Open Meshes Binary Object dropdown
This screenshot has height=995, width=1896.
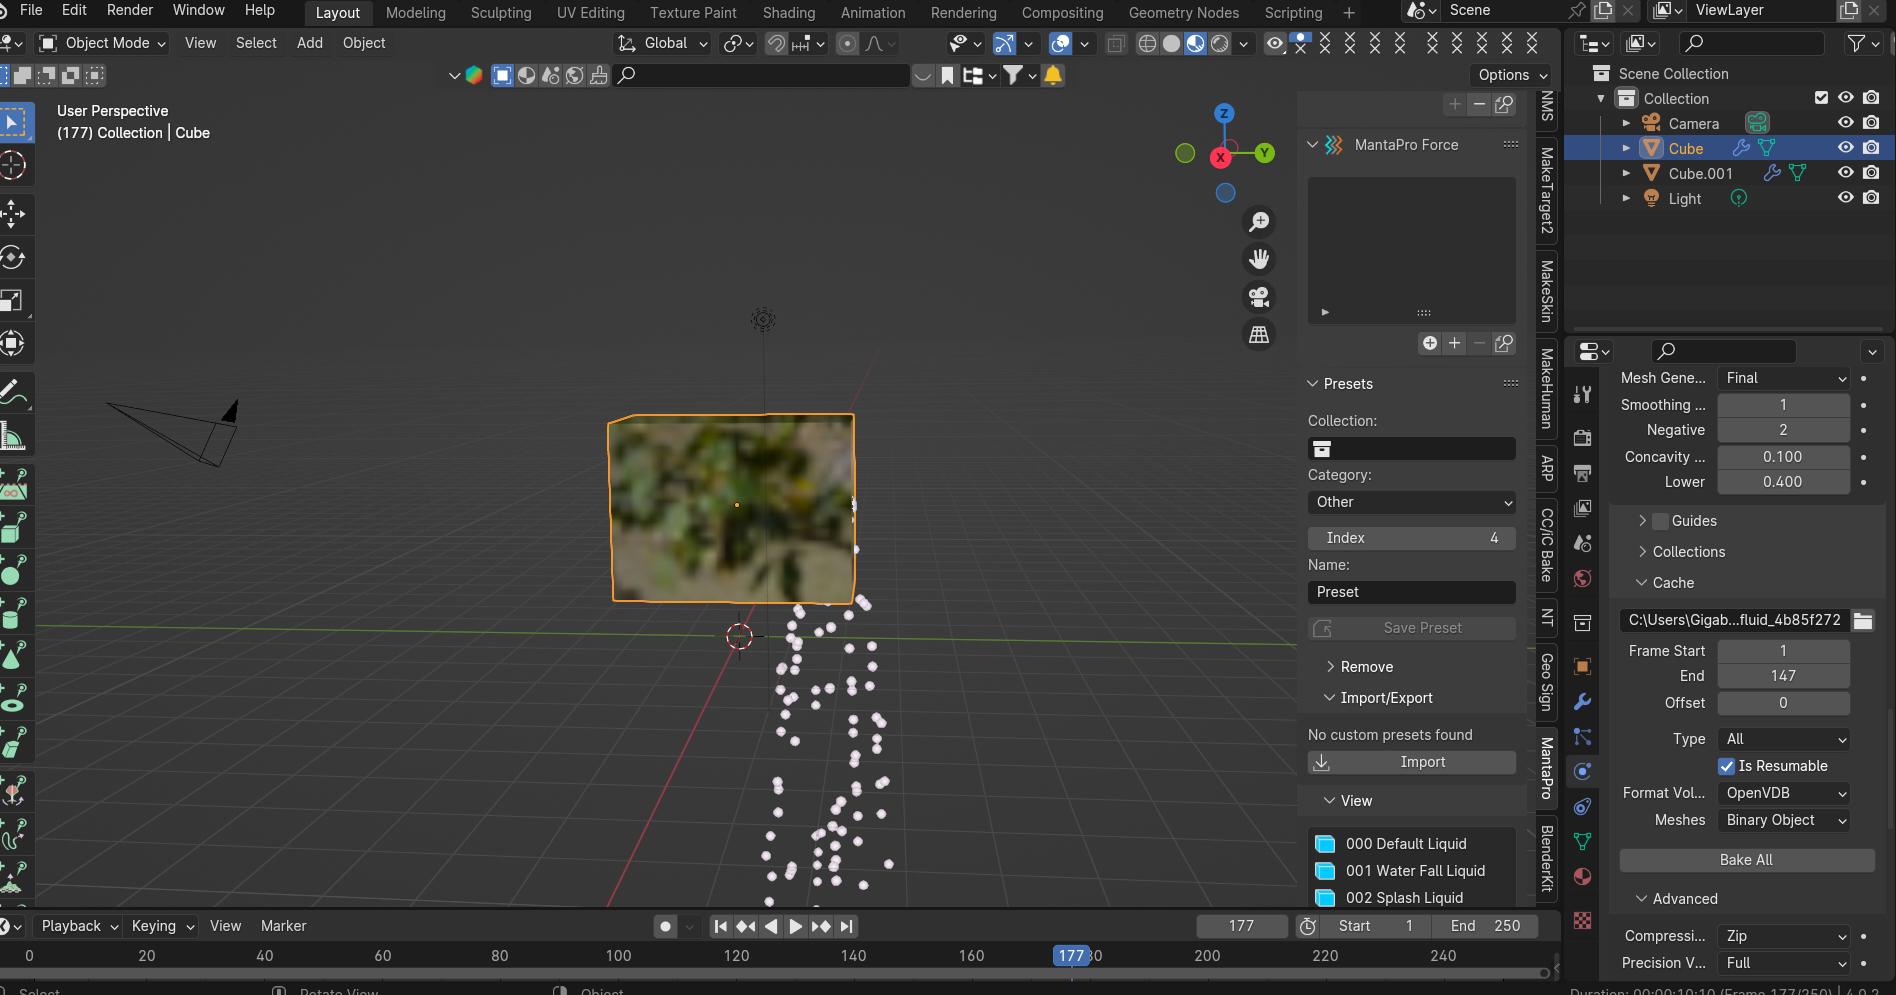pos(1783,820)
